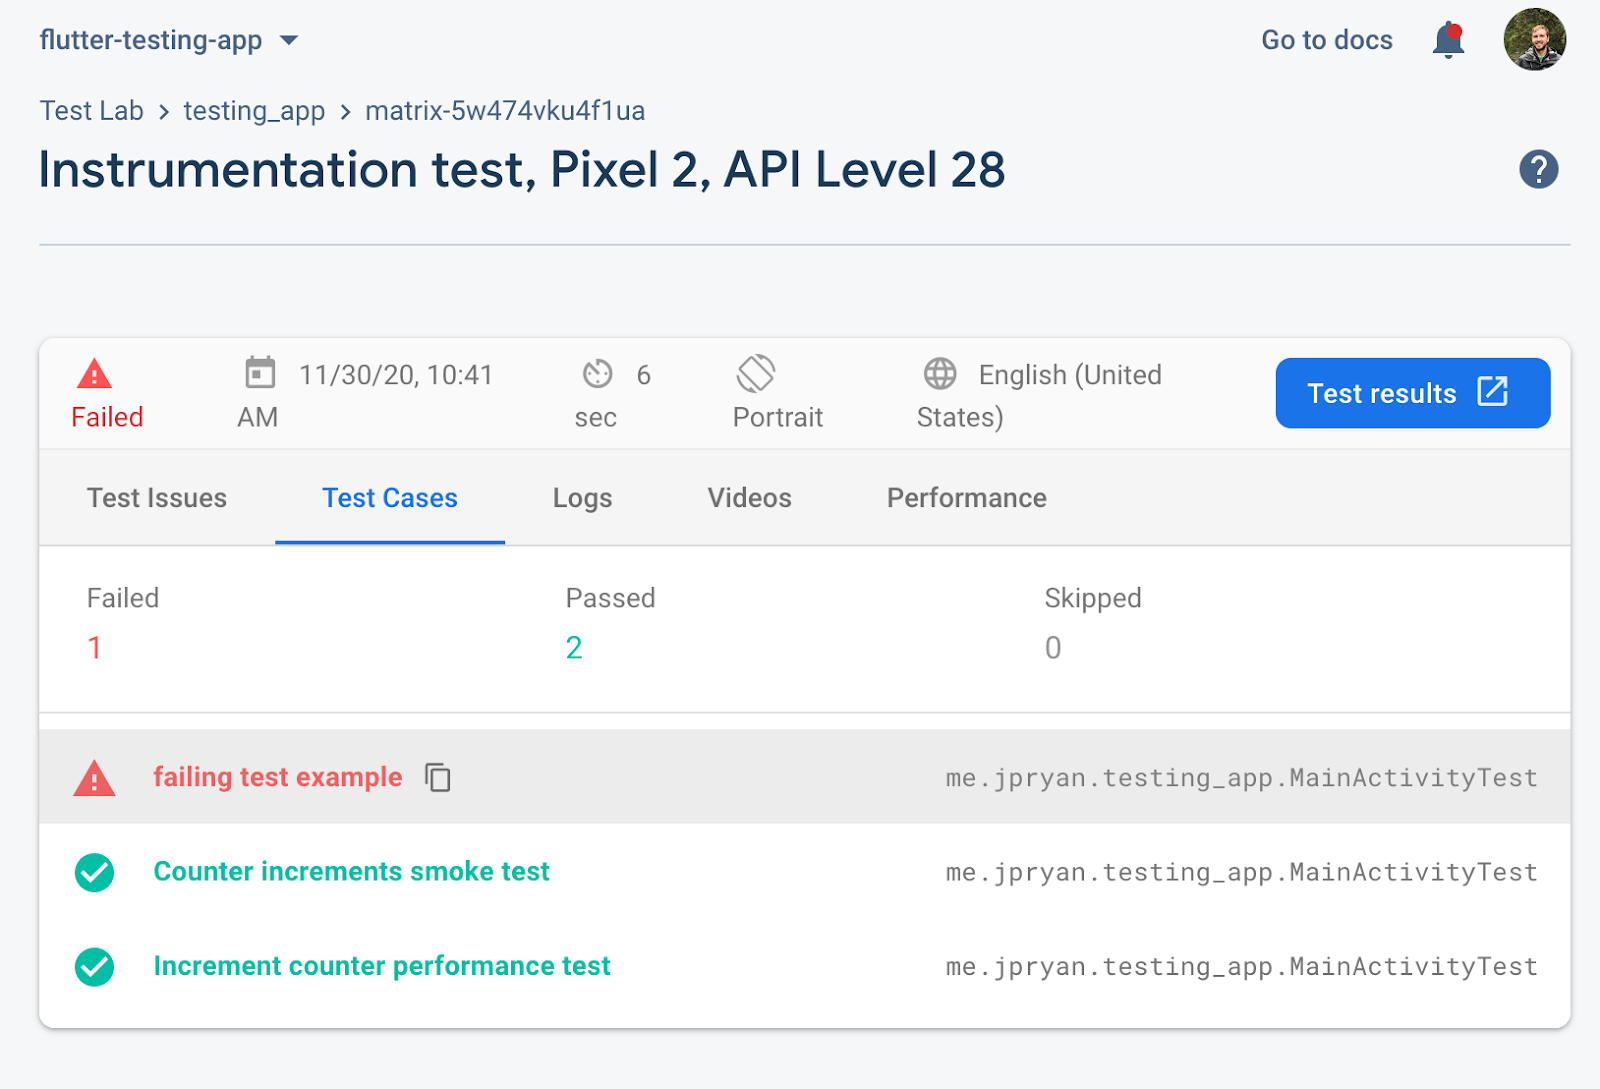Navigate to Test Lab breadcrumb
Viewport: 1600px width, 1089px height.
point(91,110)
